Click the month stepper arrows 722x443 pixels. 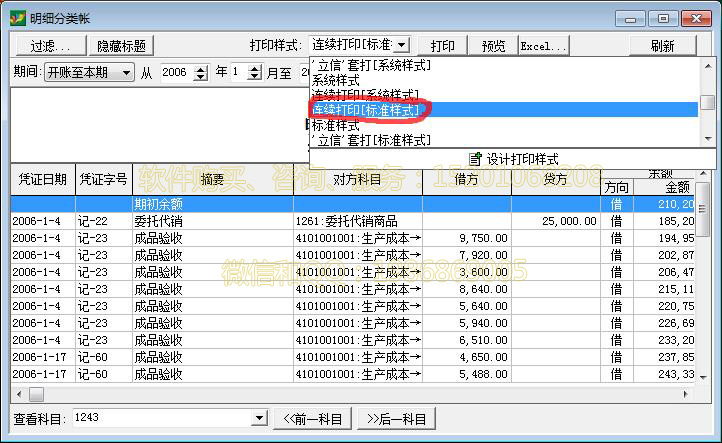coord(254,73)
